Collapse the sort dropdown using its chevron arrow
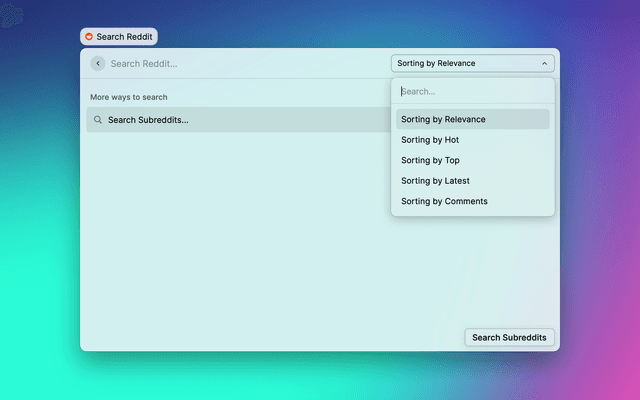Viewport: 640px width, 400px height. [x=544, y=64]
